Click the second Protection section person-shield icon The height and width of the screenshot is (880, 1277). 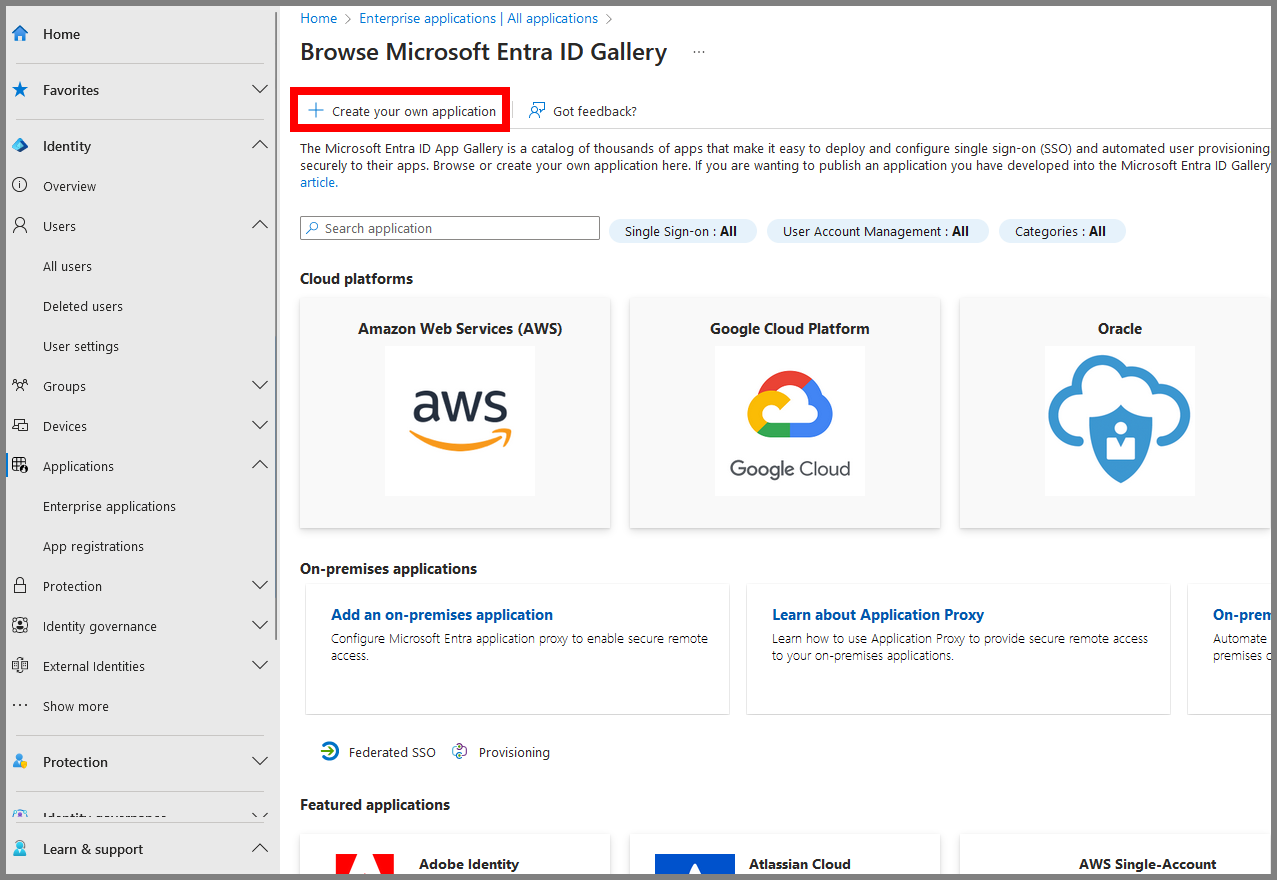pos(20,762)
